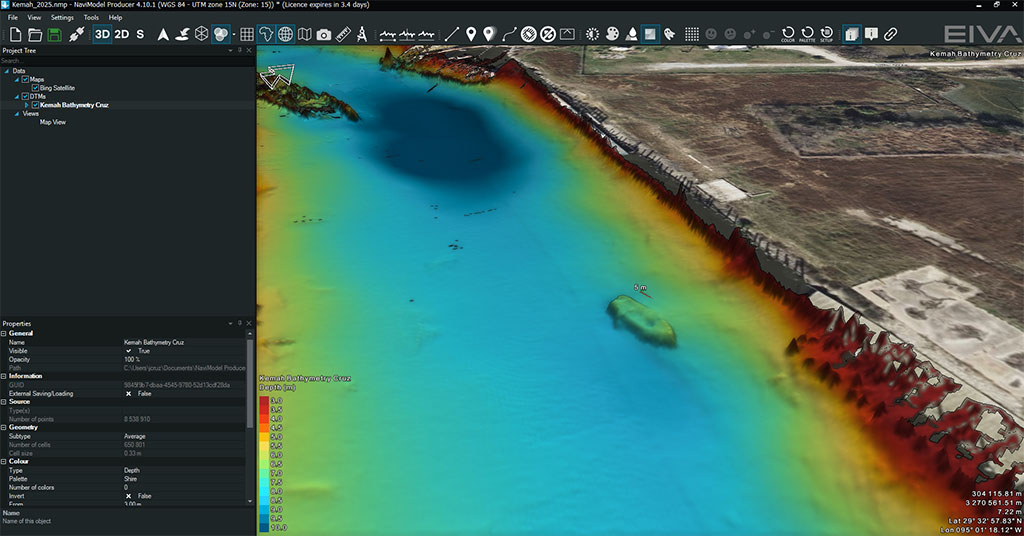Open the Settings menu
The width and height of the screenshot is (1024, 536).
click(x=62, y=17)
